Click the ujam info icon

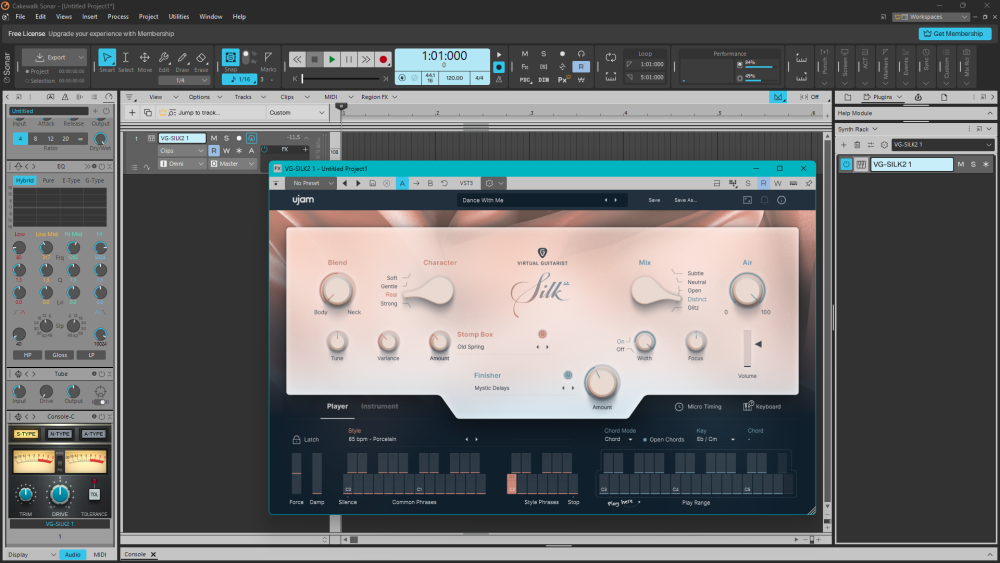point(781,200)
